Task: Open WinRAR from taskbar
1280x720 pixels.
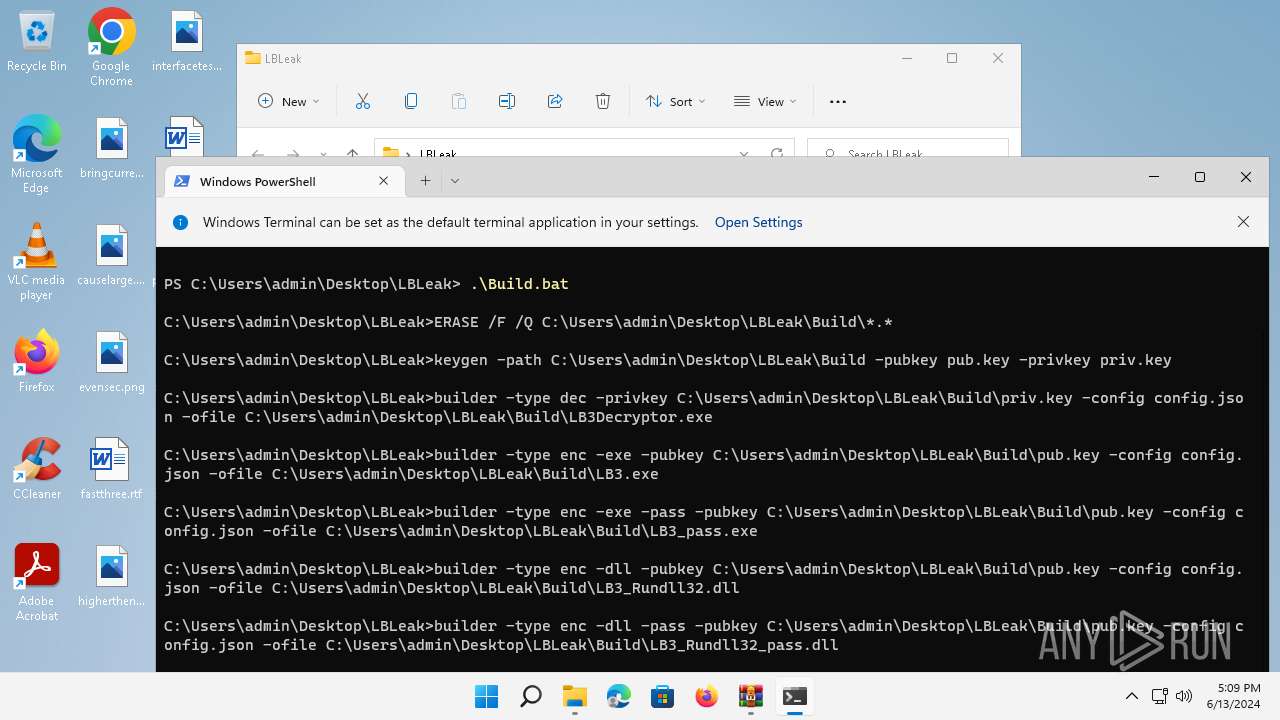Action: 750,696
